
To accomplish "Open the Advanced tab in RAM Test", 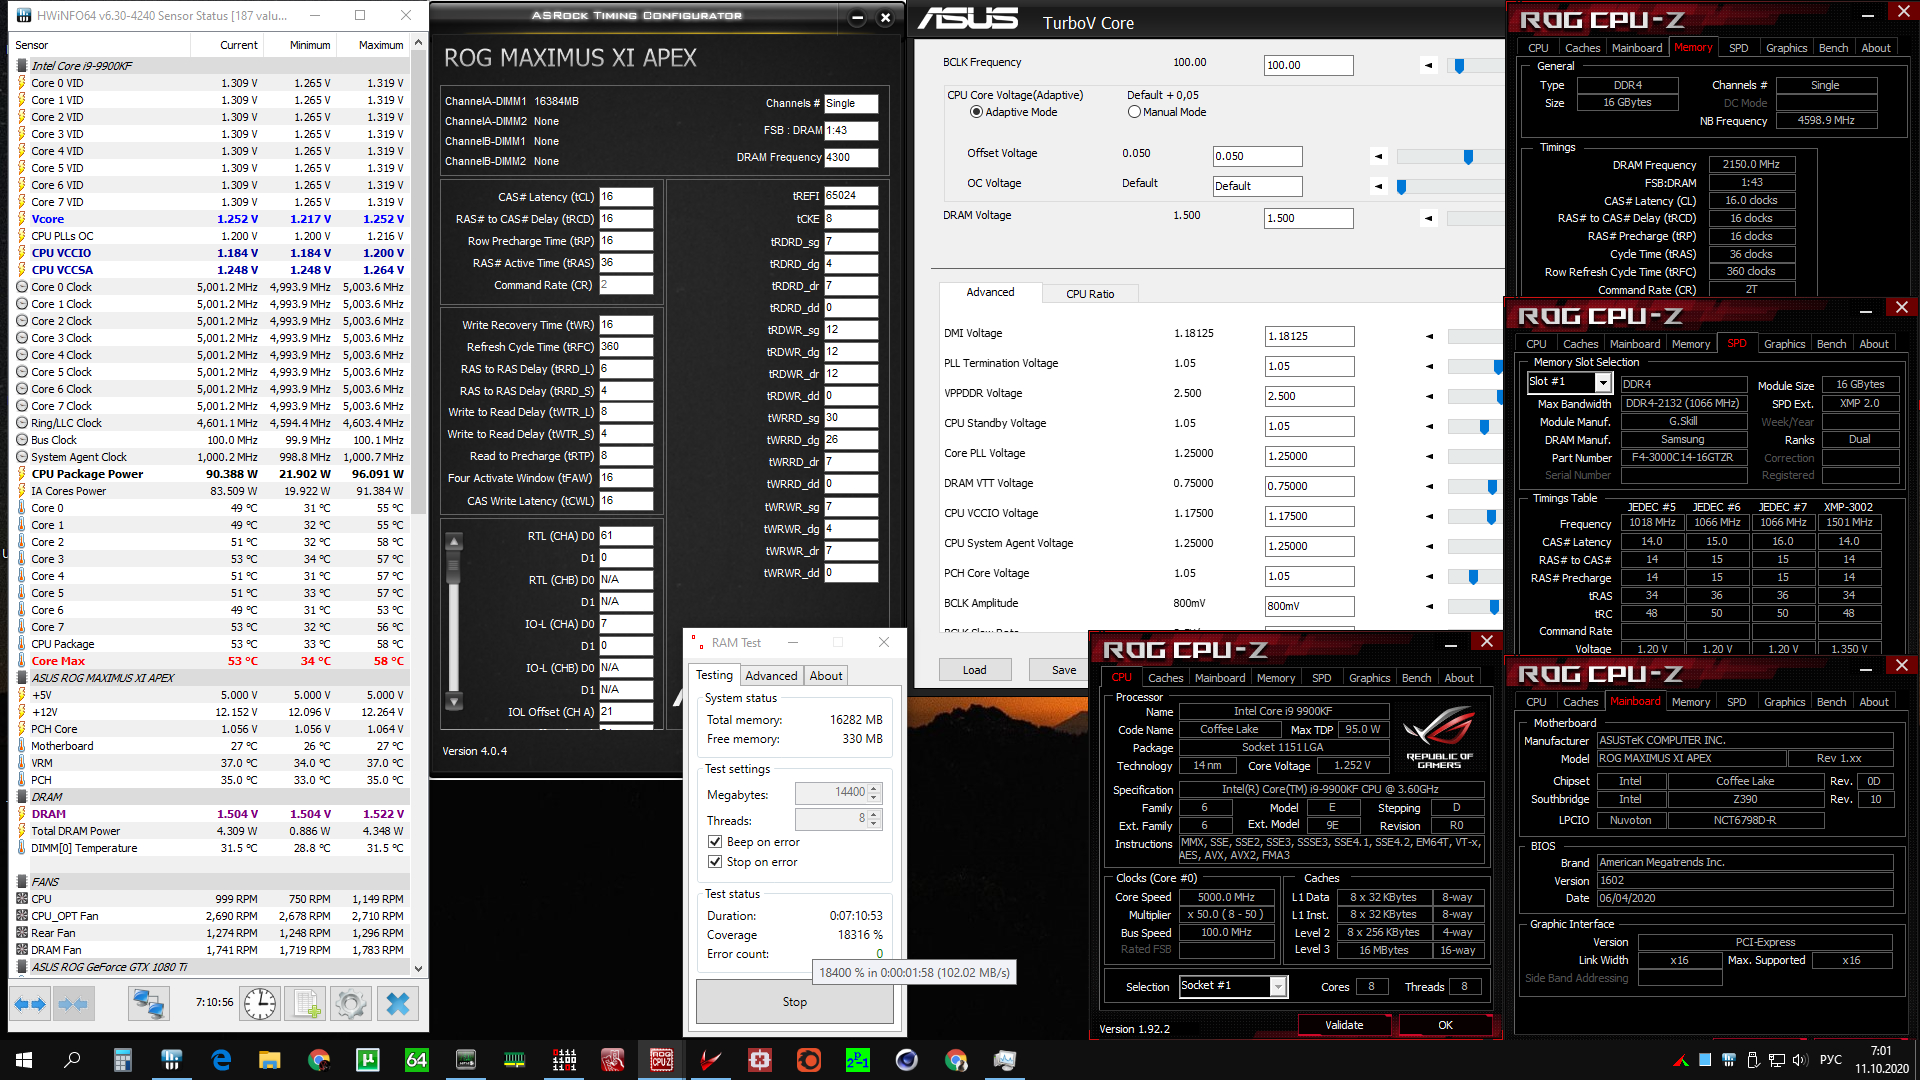I will coord(771,676).
